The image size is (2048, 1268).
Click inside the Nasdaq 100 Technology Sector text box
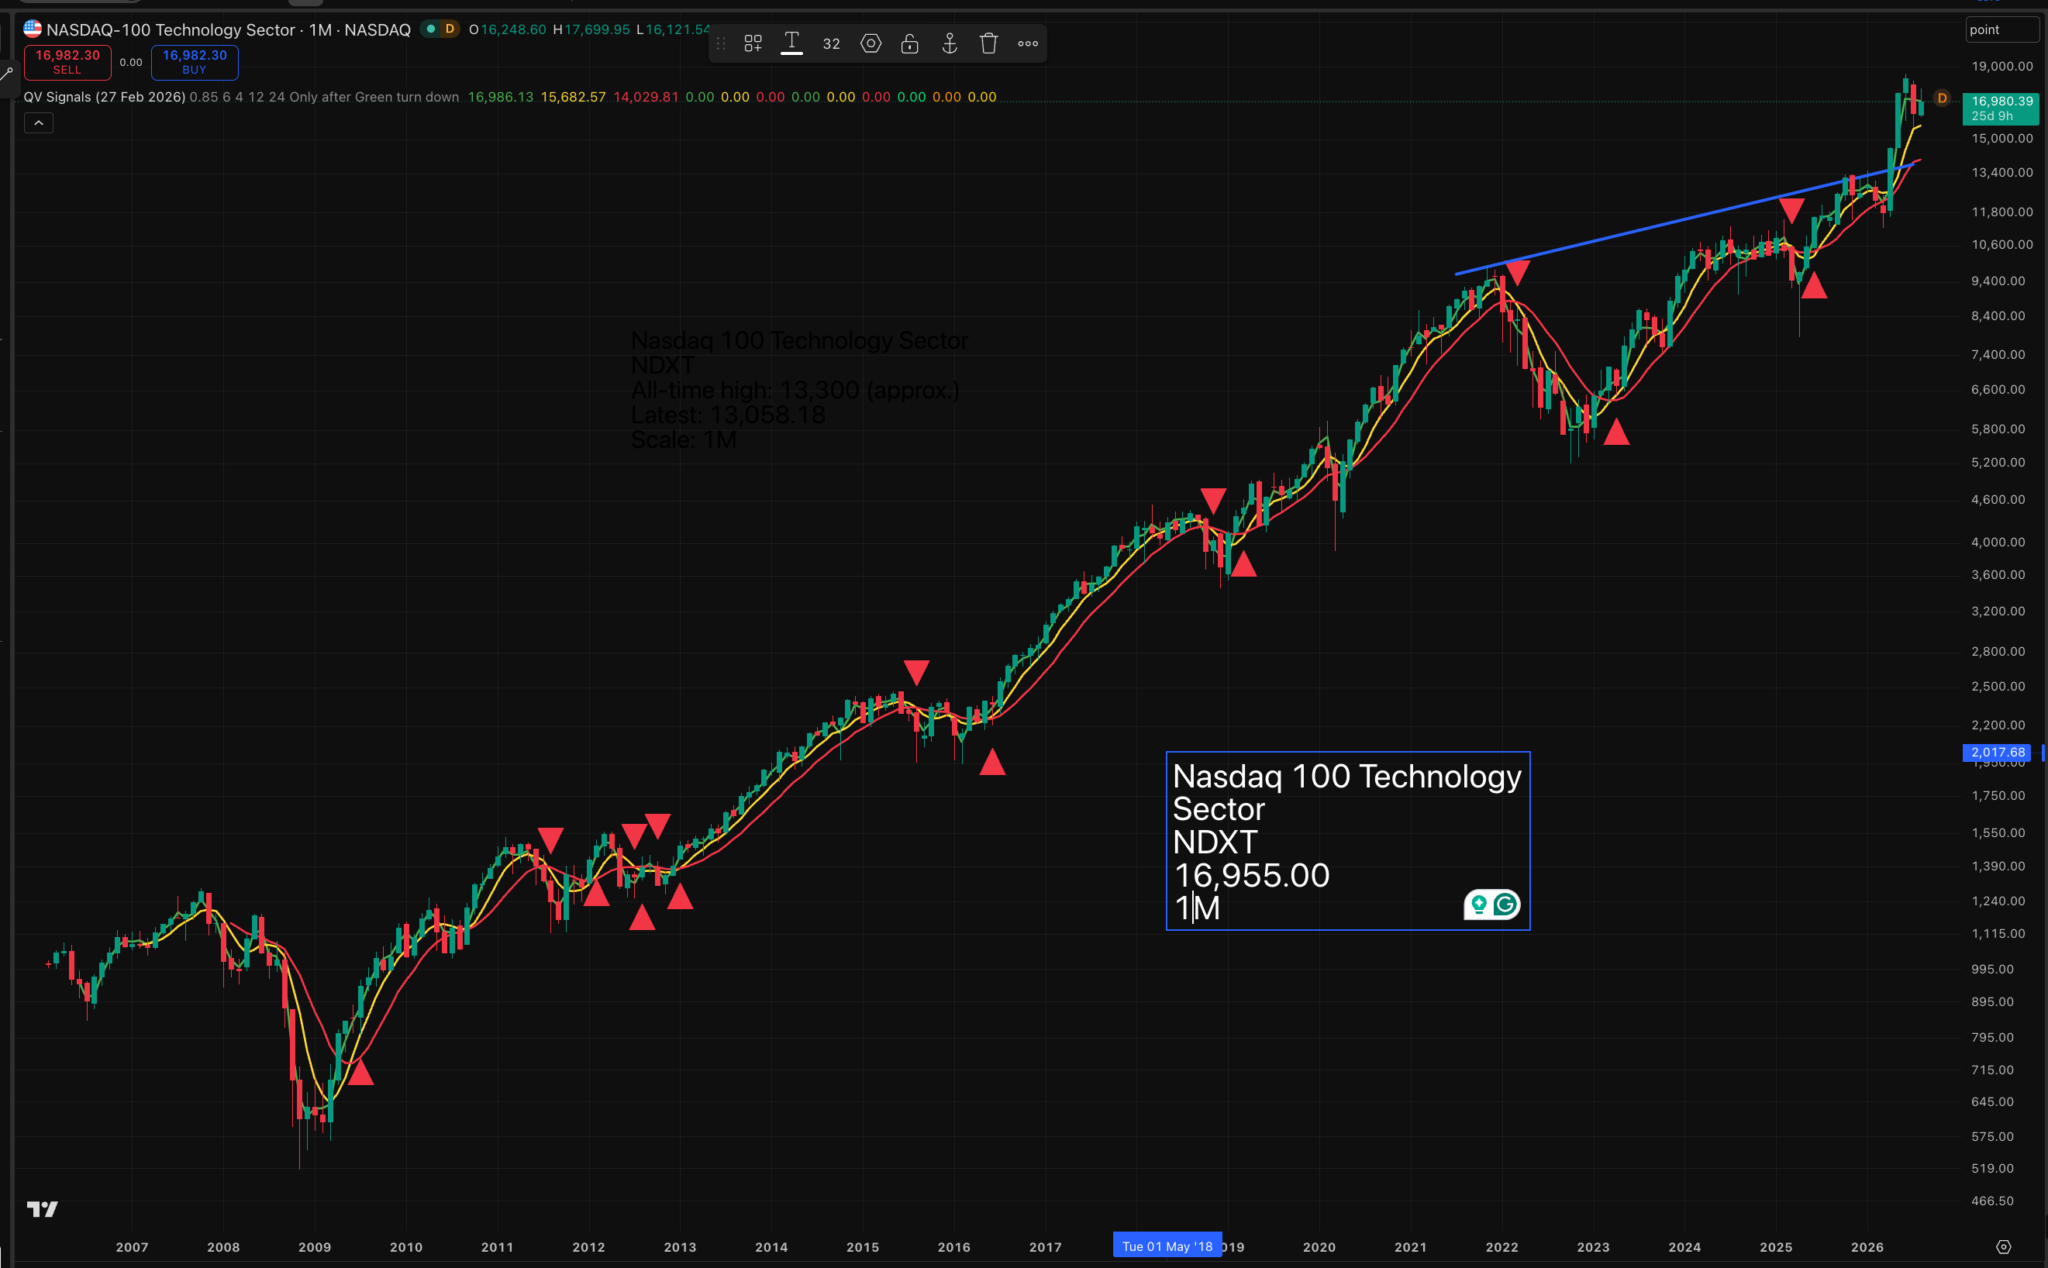[1347, 841]
